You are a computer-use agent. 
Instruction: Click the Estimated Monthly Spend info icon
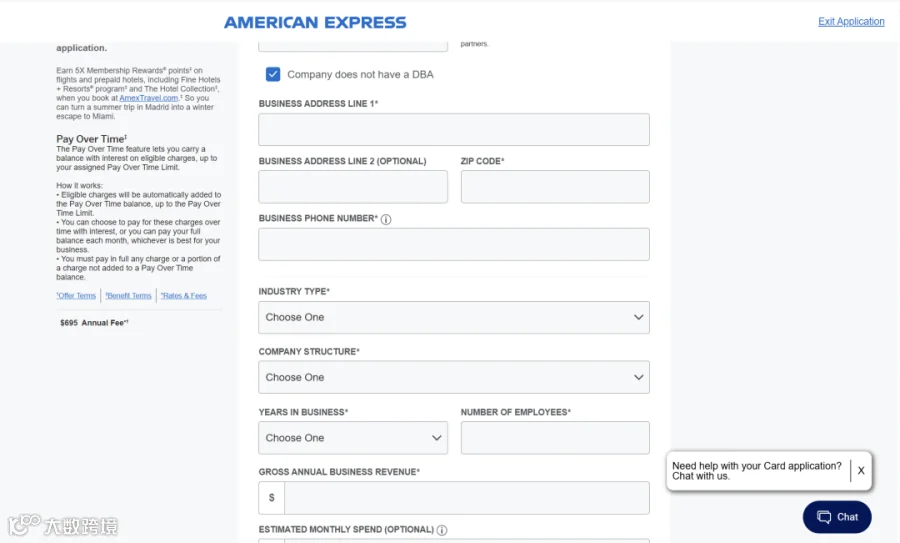[x=441, y=530]
